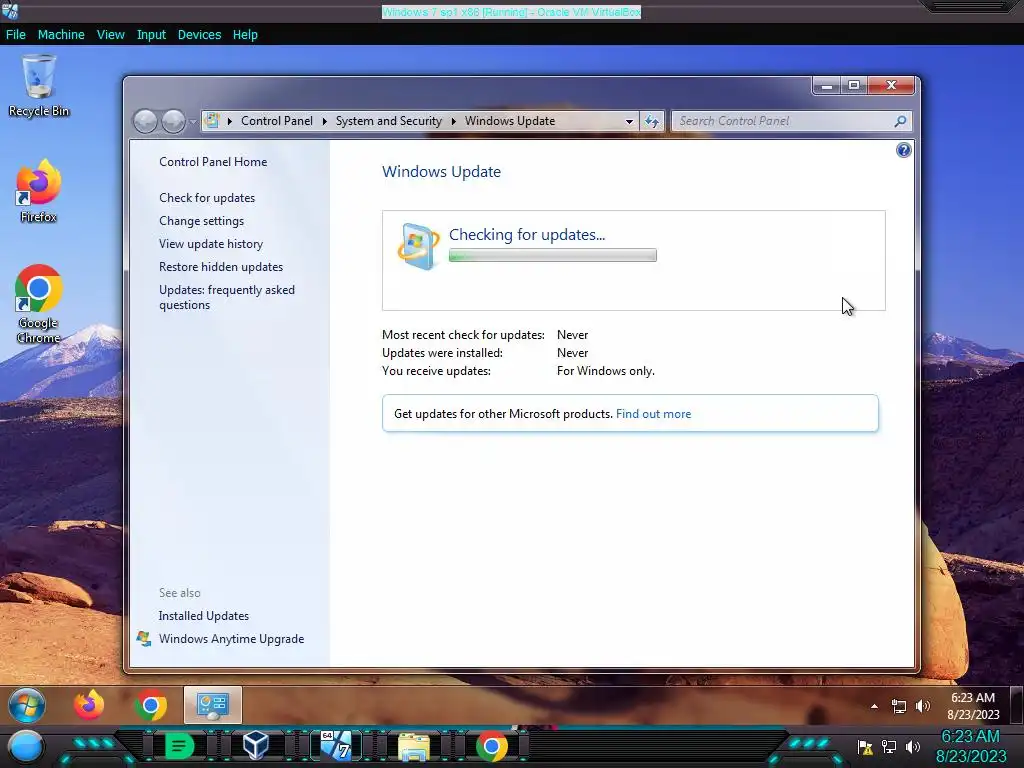
Task: Open View update history link
Action: point(211,244)
